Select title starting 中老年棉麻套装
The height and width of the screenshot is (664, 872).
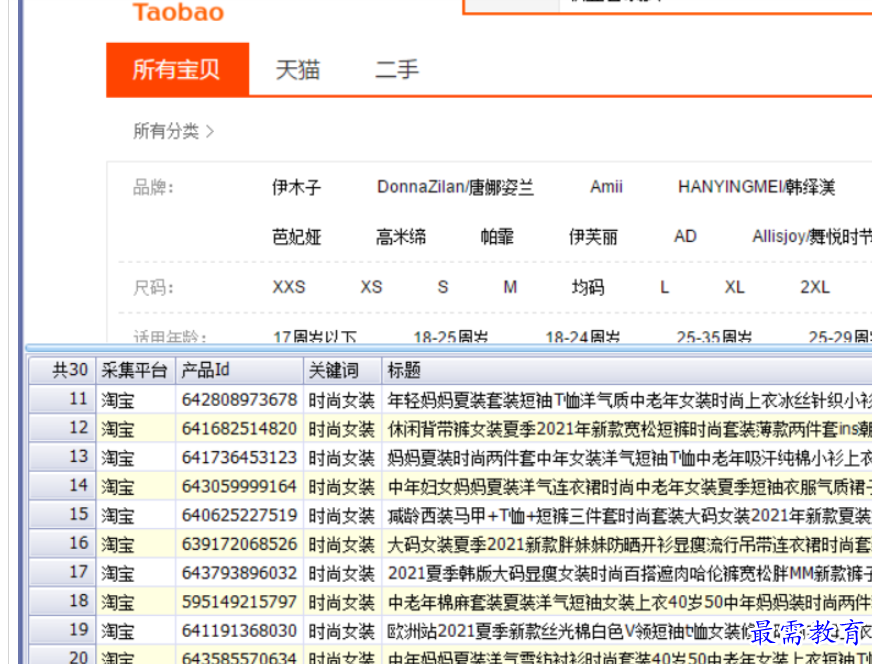click(629, 602)
